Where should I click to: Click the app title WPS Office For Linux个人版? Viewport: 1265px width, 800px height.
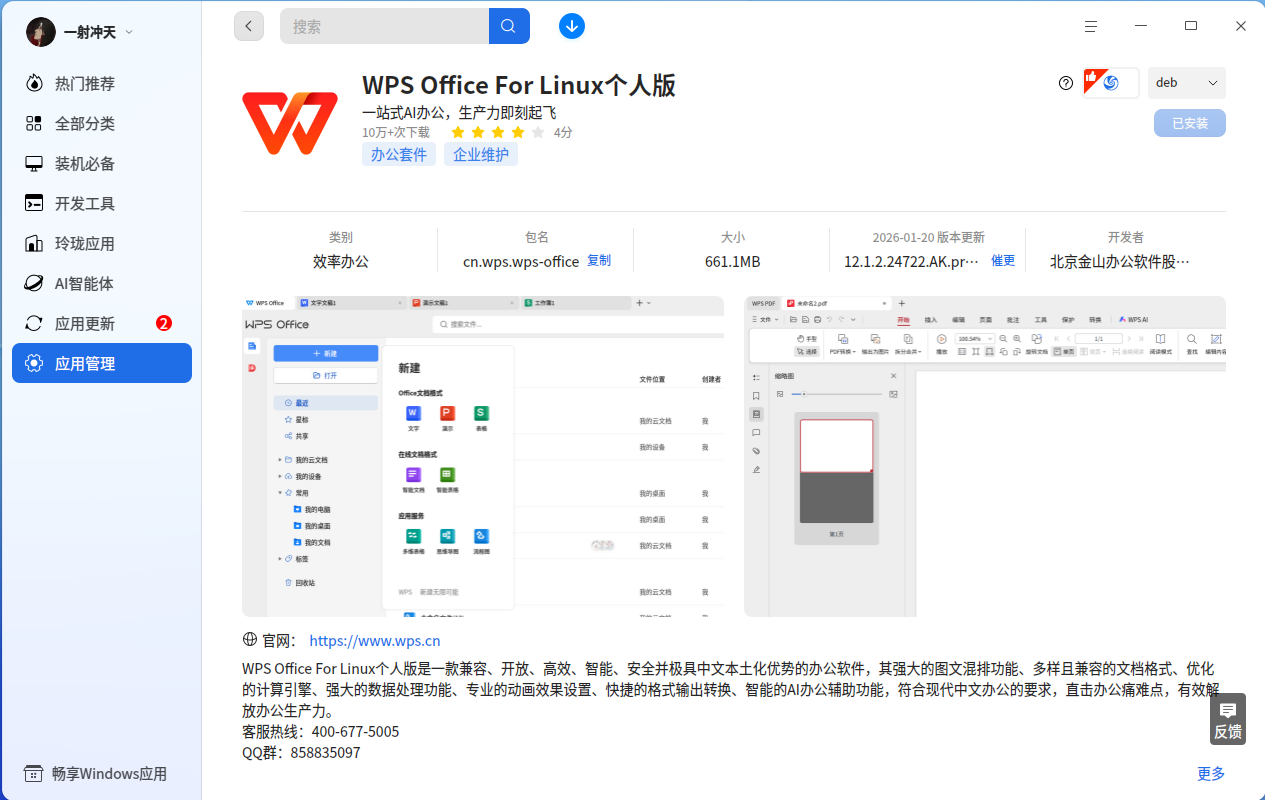click(x=519, y=85)
